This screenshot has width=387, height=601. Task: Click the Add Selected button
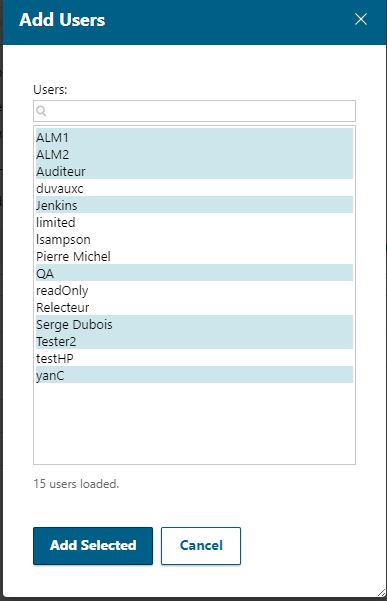(93, 545)
